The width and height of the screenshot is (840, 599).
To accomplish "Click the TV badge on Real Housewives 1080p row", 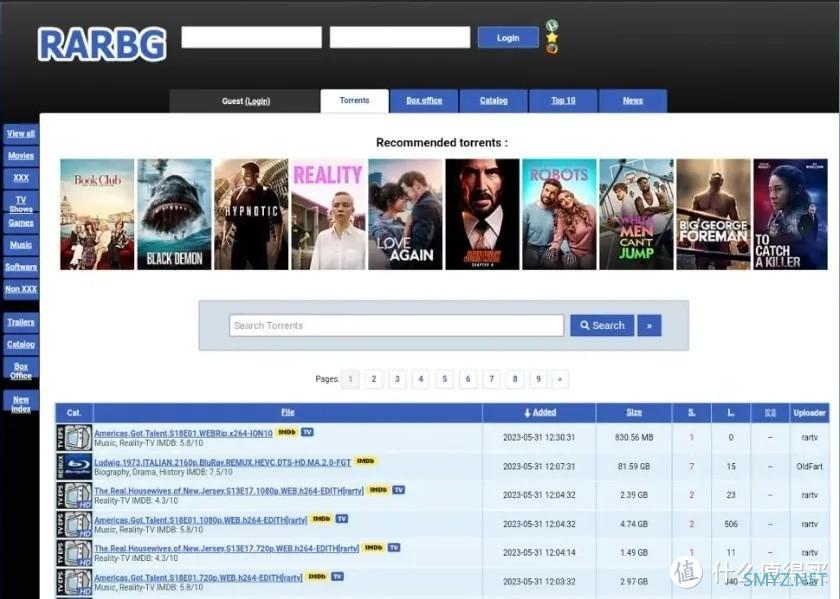I will click(399, 490).
